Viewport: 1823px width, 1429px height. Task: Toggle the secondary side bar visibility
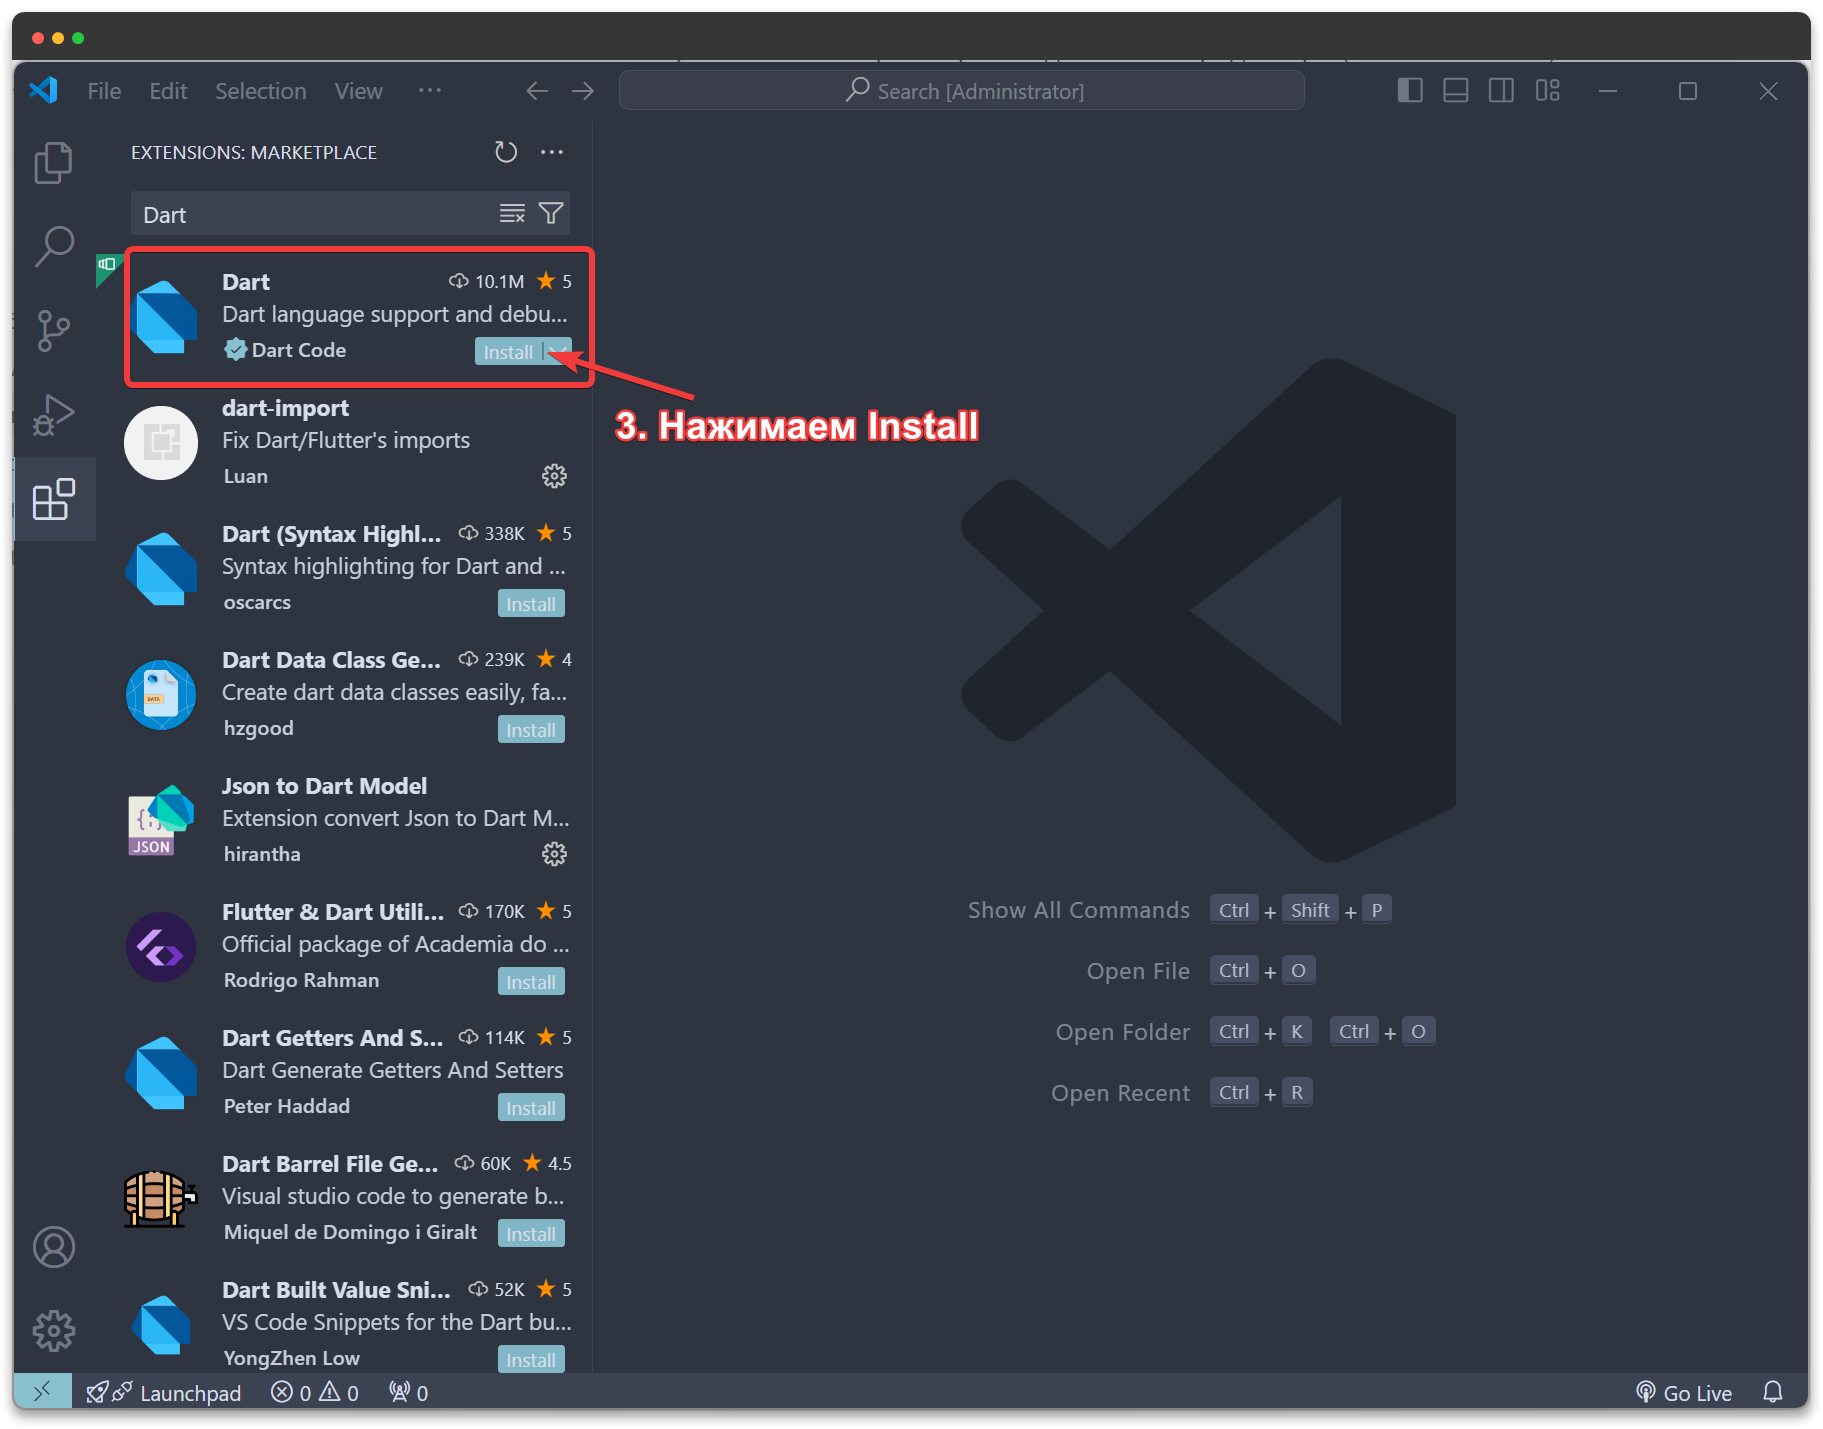[x=1501, y=91]
